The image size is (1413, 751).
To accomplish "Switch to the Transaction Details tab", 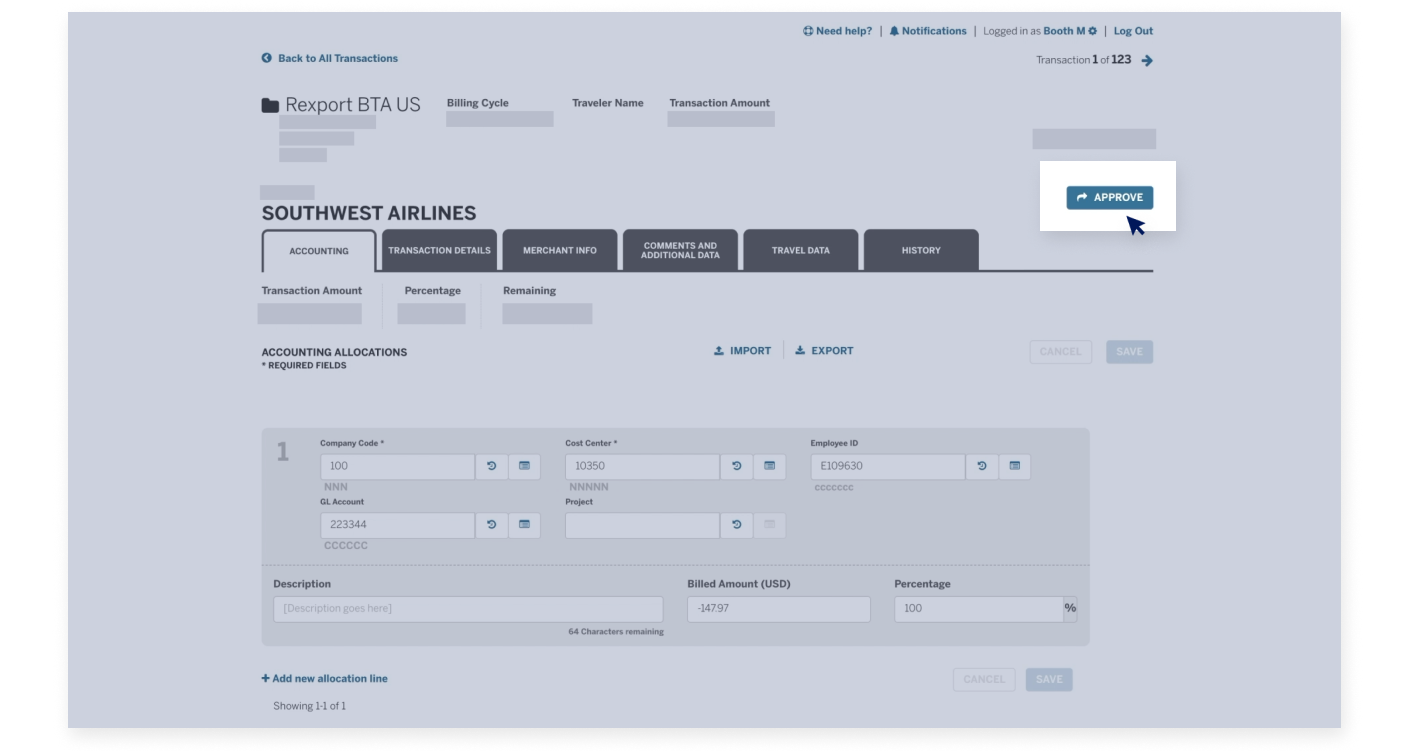I will click(x=438, y=250).
